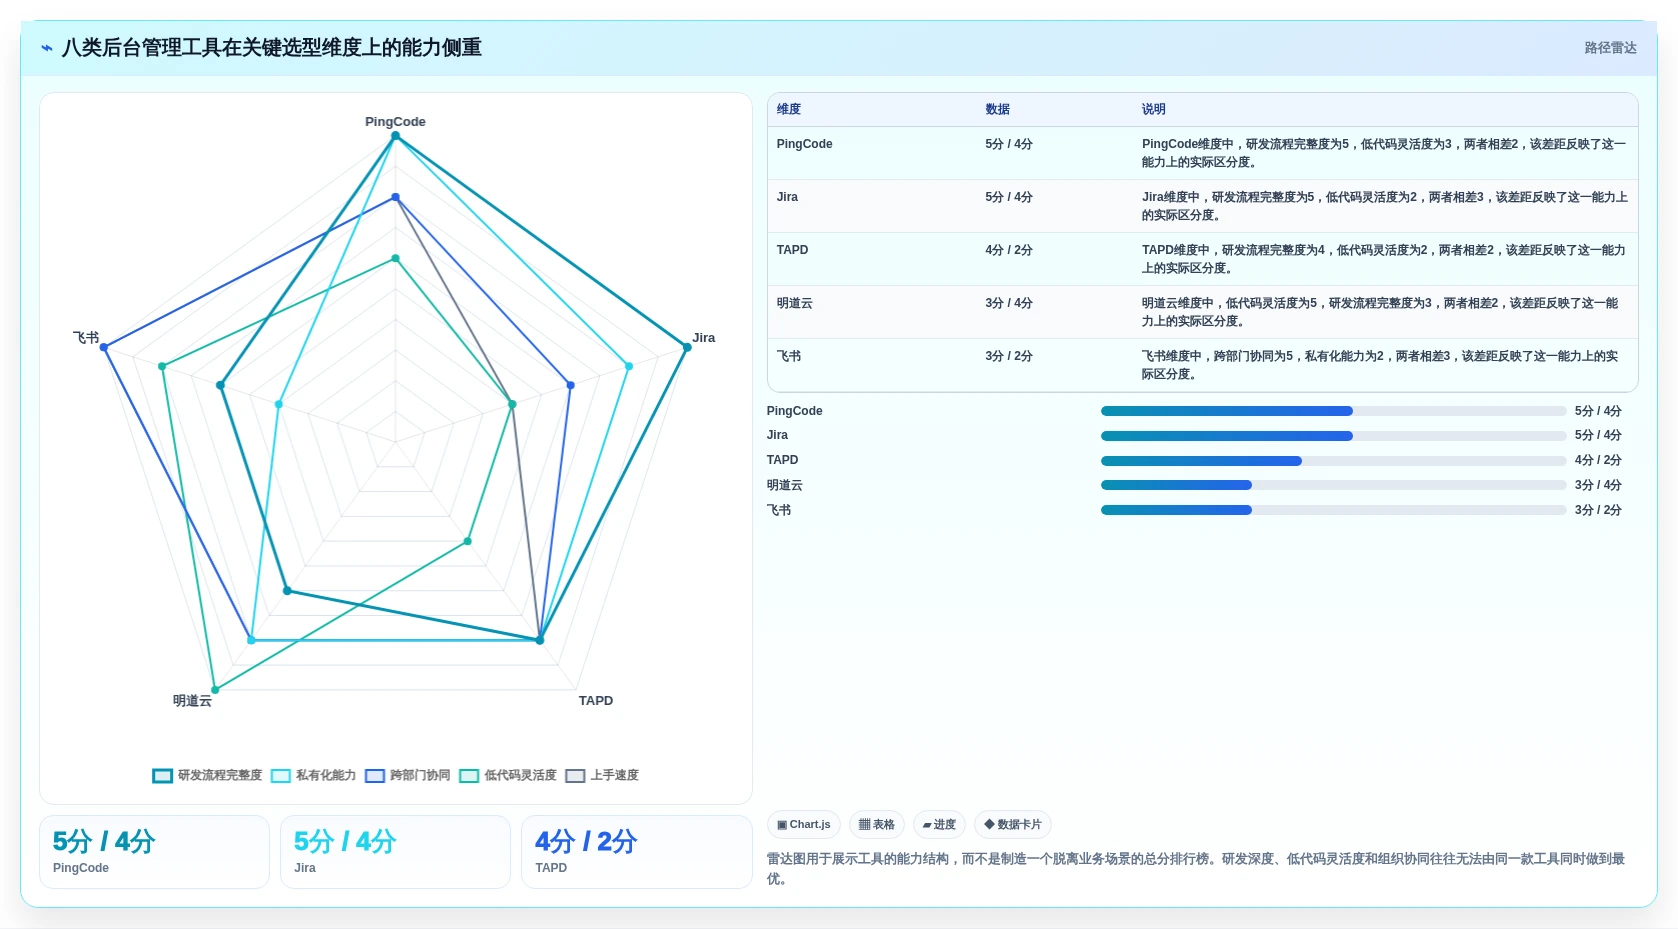Viewport: 1678px width, 929px height.
Task: Click the chart title 八类后台管理工具在关键选型维度上的能力侧重
Action: pos(272,48)
